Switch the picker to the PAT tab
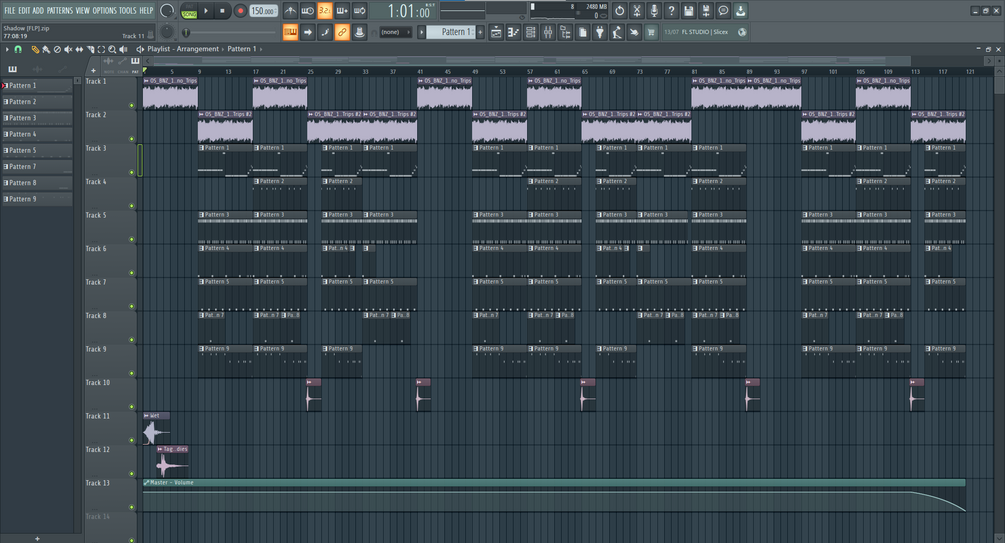The image size is (1005, 543). (x=135, y=71)
